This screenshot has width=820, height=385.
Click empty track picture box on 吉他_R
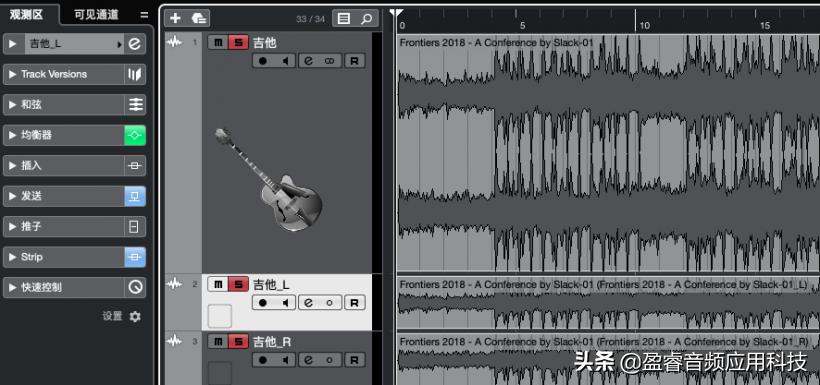pyautogui.click(x=220, y=373)
